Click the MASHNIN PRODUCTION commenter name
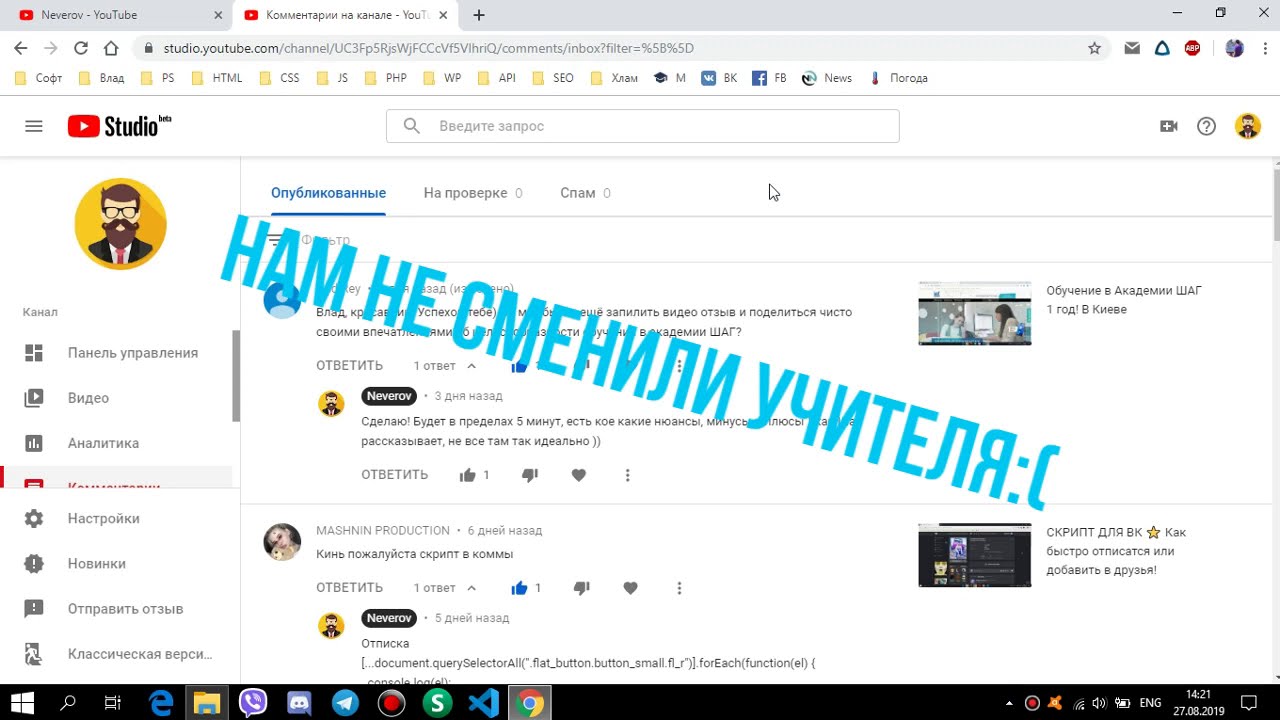Screen dimensions: 1280x720 [x=383, y=531]
